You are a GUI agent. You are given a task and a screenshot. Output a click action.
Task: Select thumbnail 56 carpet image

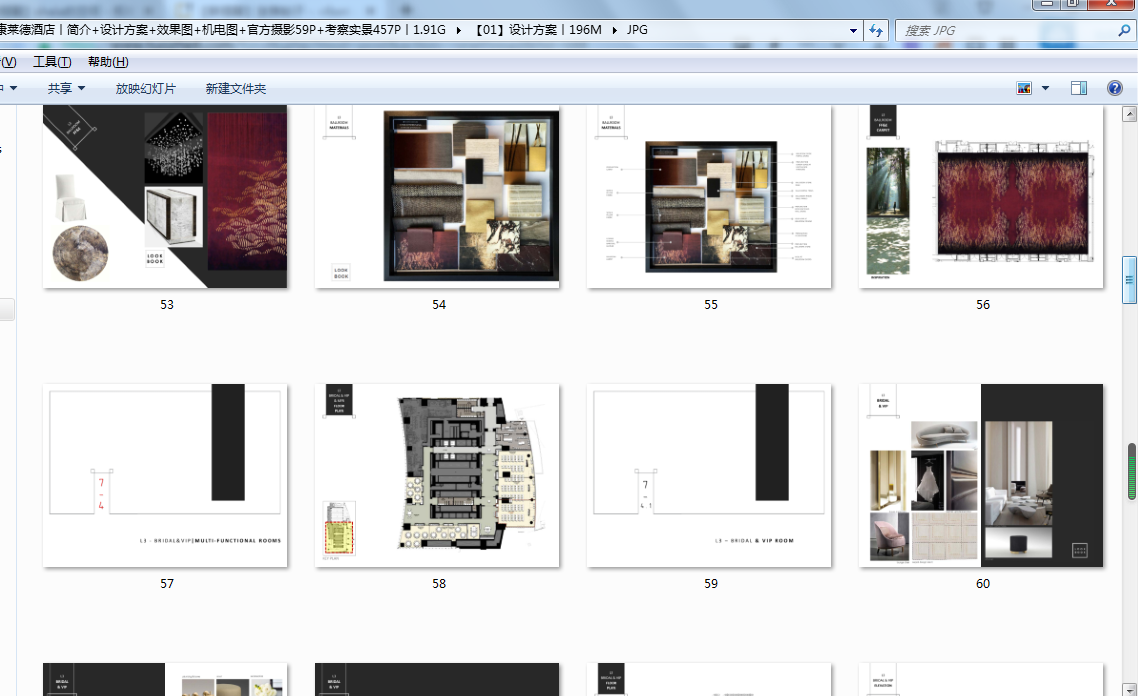981,197
